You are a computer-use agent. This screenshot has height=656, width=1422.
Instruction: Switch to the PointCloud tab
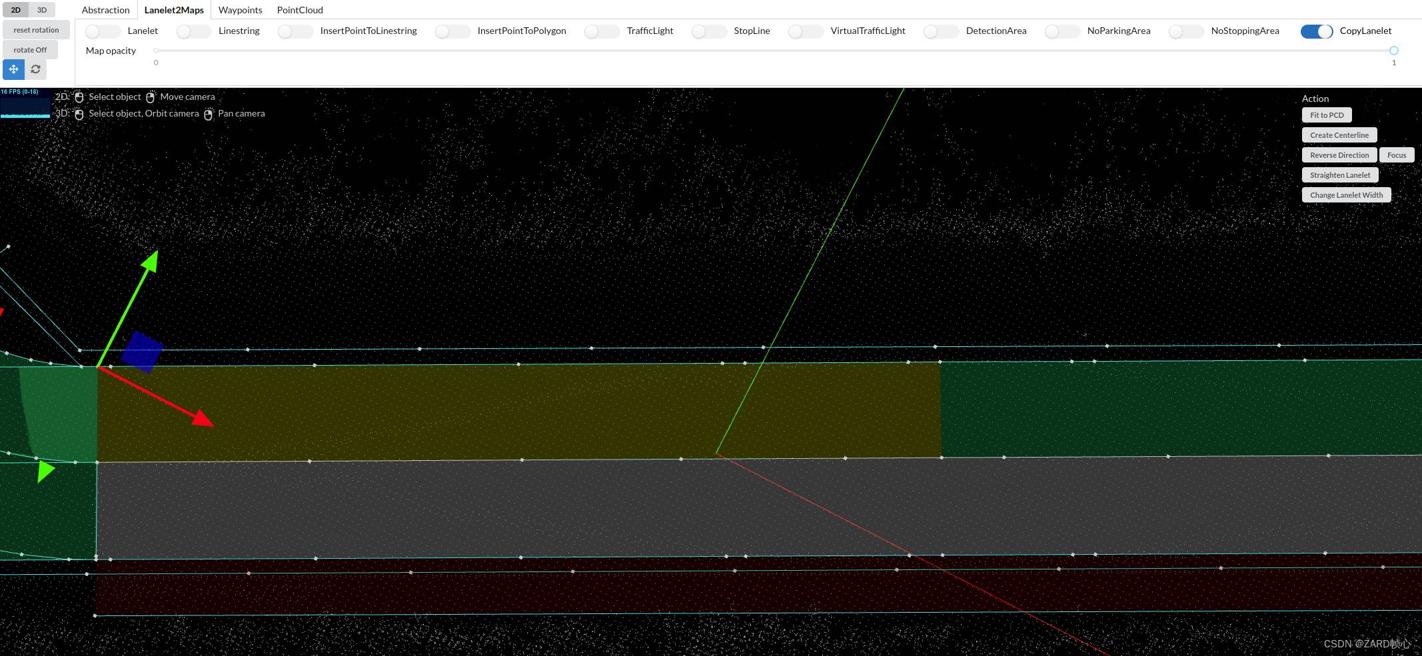300,10
